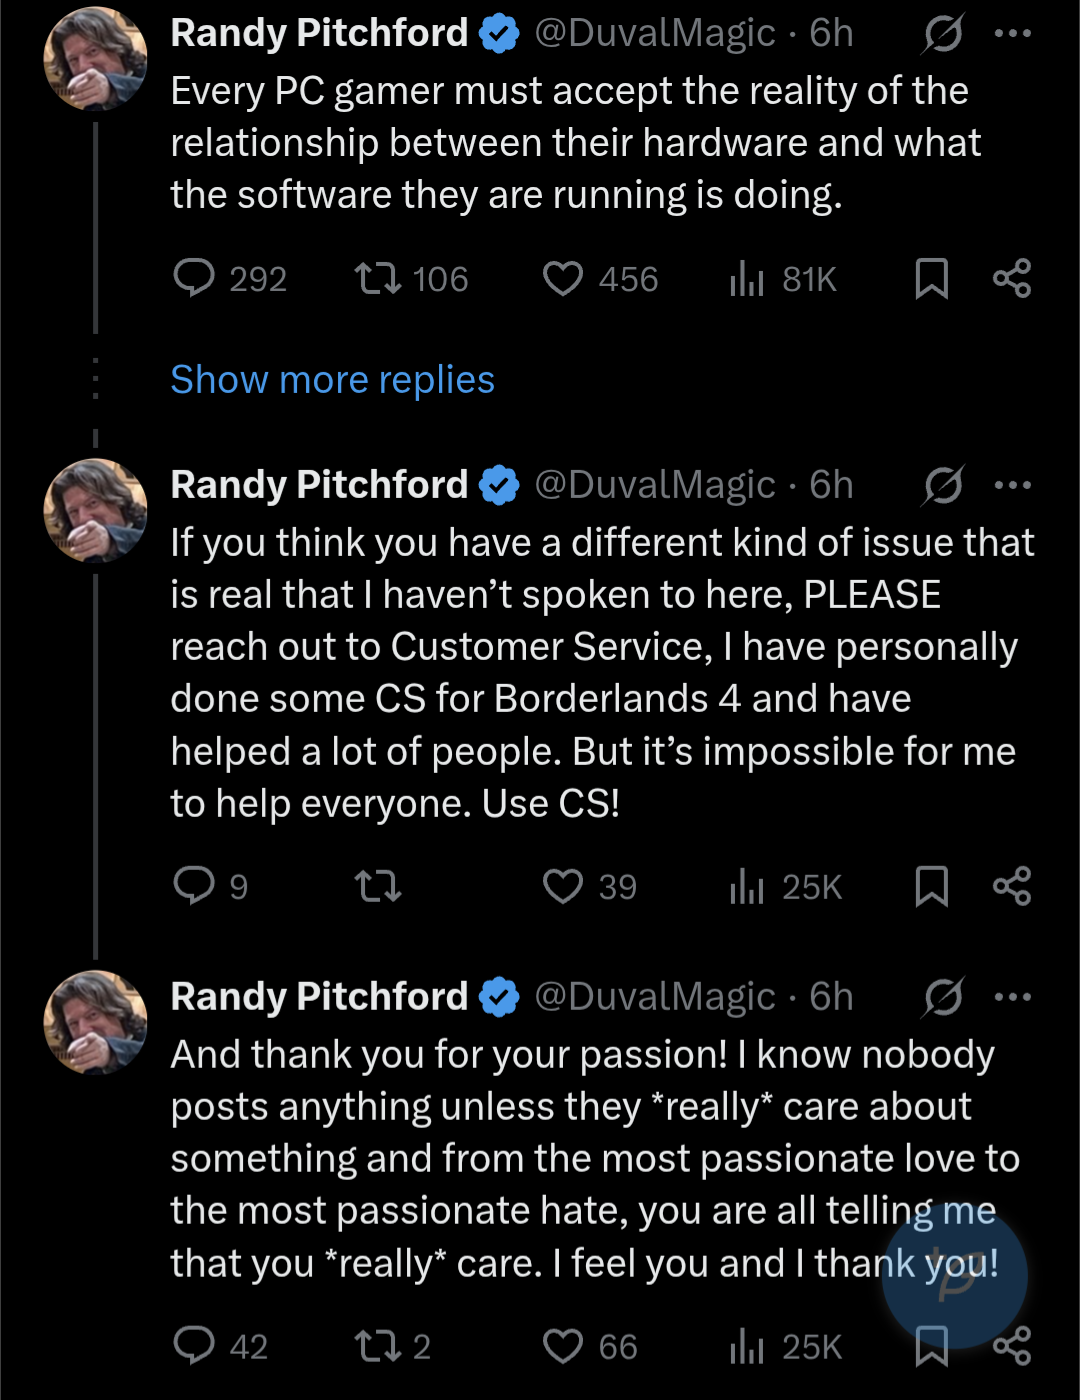View analytics showing 81K views
Screen dimensions: 1080x1400
tap(746, 278)
